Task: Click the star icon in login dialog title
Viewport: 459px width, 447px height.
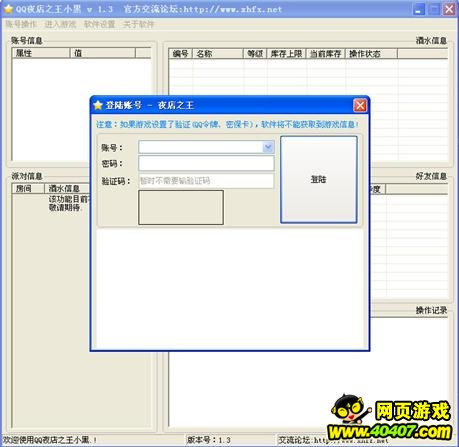Action: click(x=98, y=105)
